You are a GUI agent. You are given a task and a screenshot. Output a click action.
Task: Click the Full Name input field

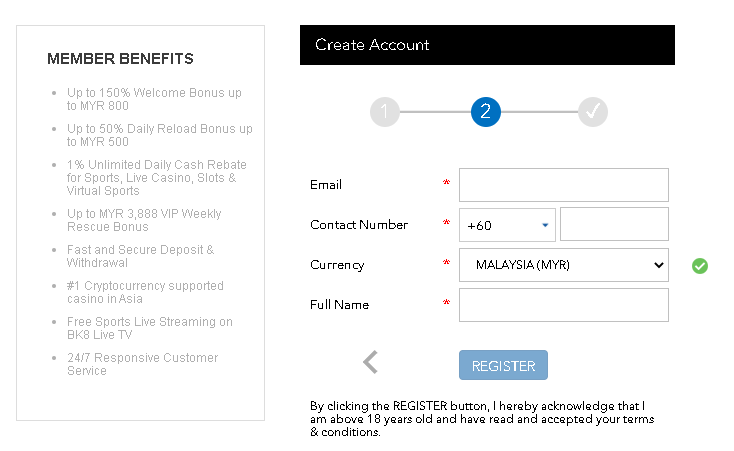(x=564, y=305)
